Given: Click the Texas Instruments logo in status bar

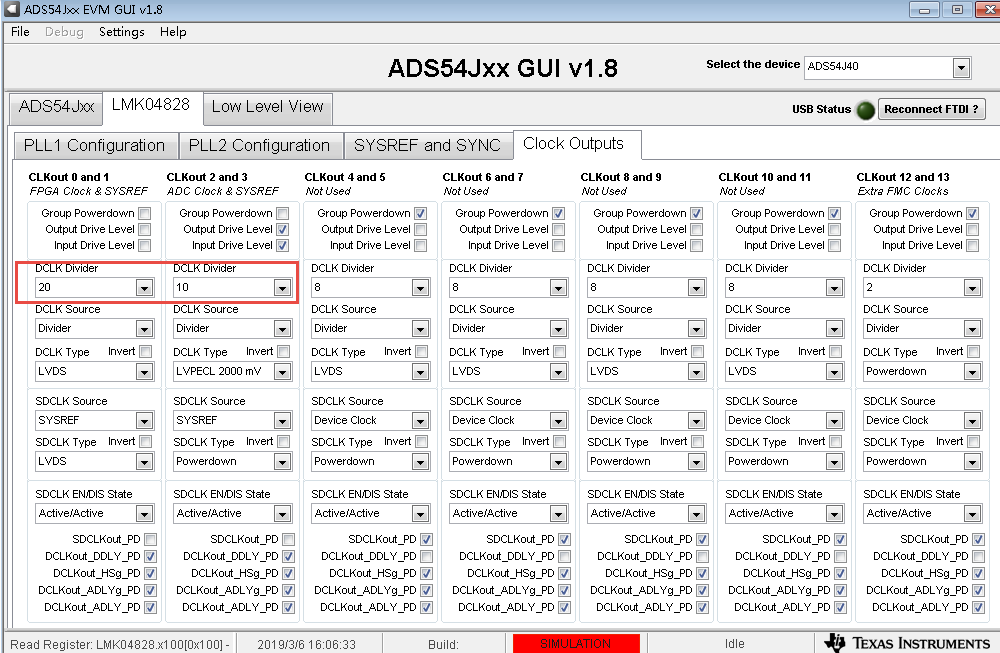Looking at the screenshot, I should point(907,643).
